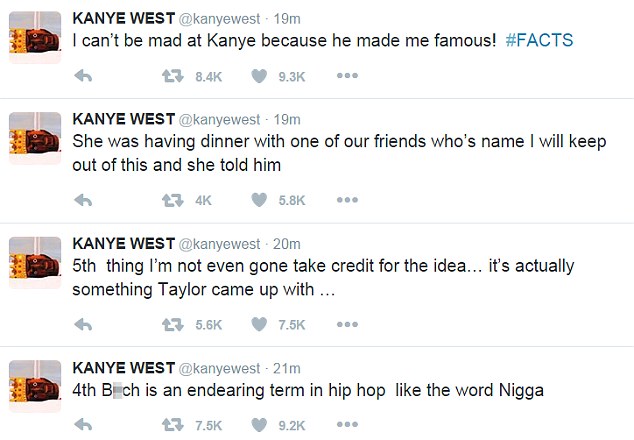Like the tweet with 9.2K likes
Viewport: 634px width, 440px height.
(260, 425)
